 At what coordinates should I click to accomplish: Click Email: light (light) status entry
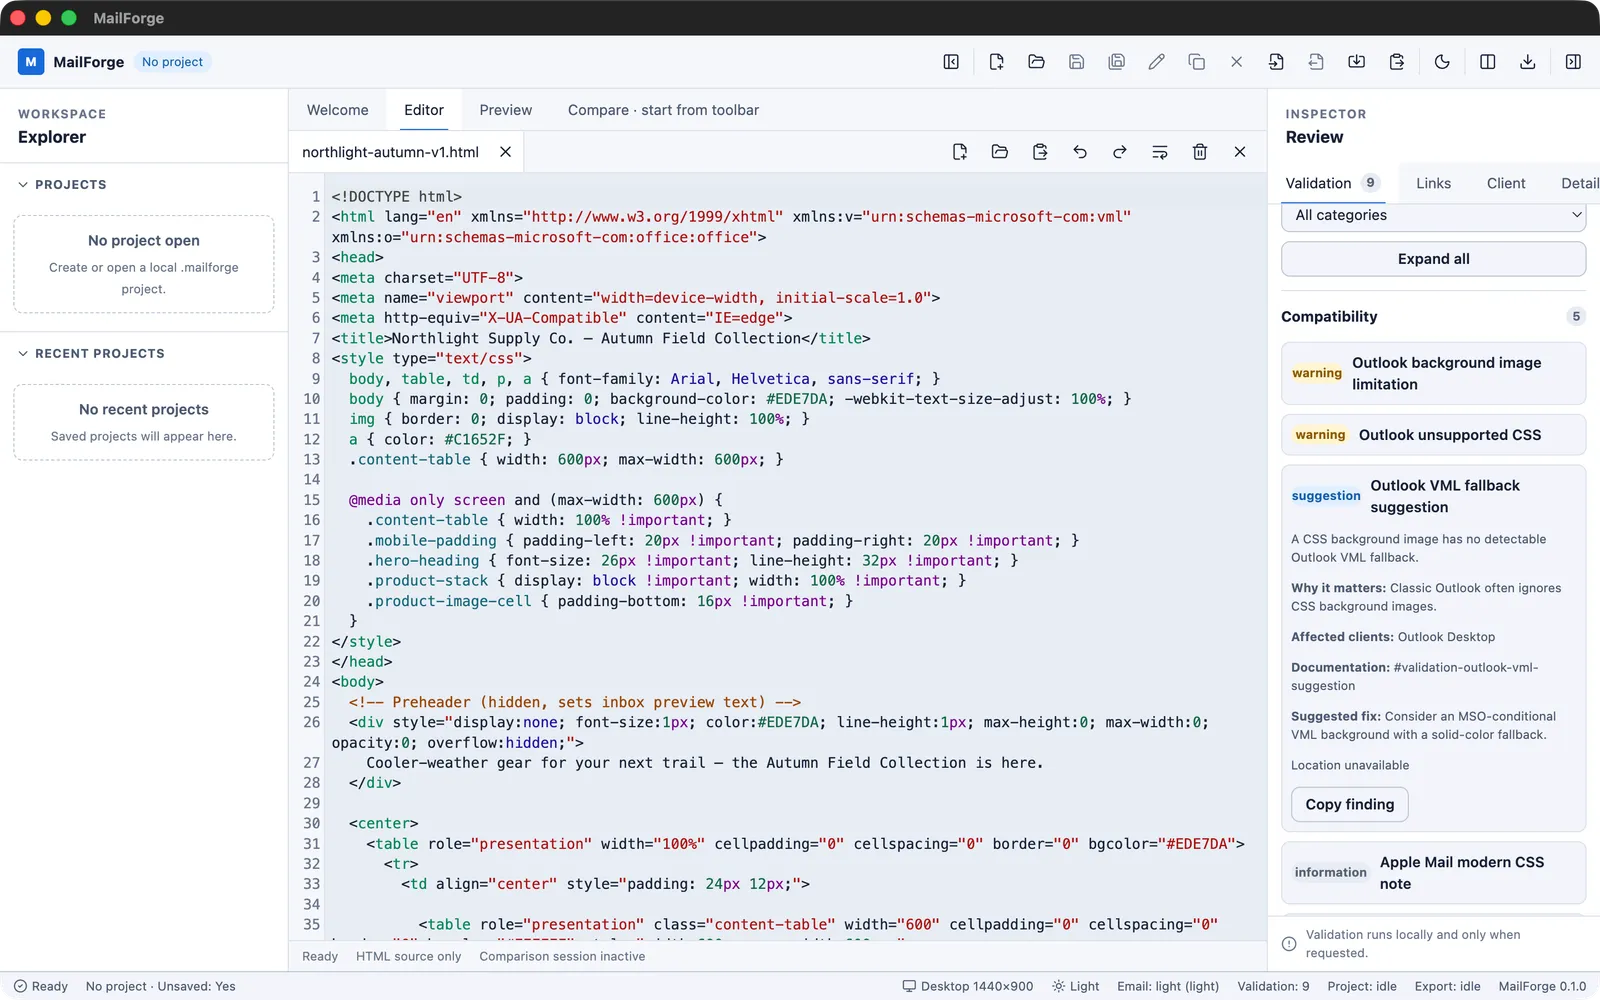[1168, 986]
